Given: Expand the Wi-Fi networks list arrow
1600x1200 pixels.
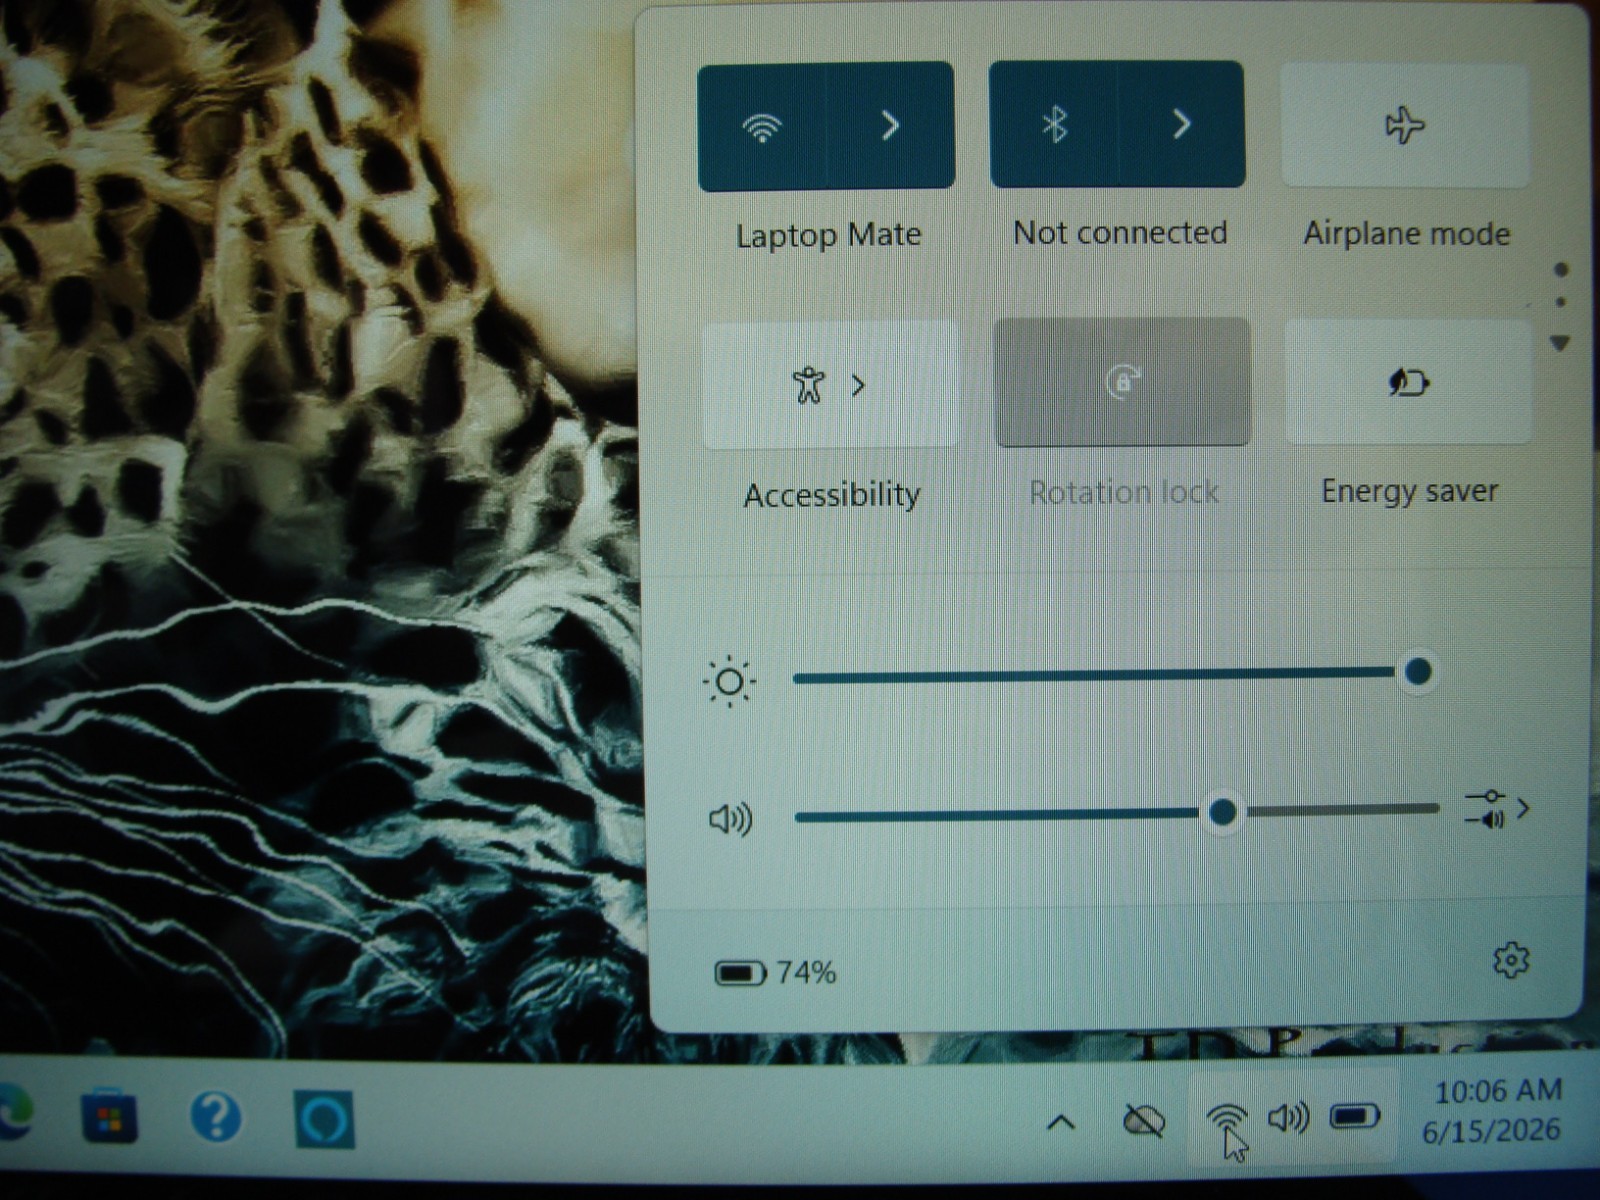Looking at the screenshot, I should point(890,126).
